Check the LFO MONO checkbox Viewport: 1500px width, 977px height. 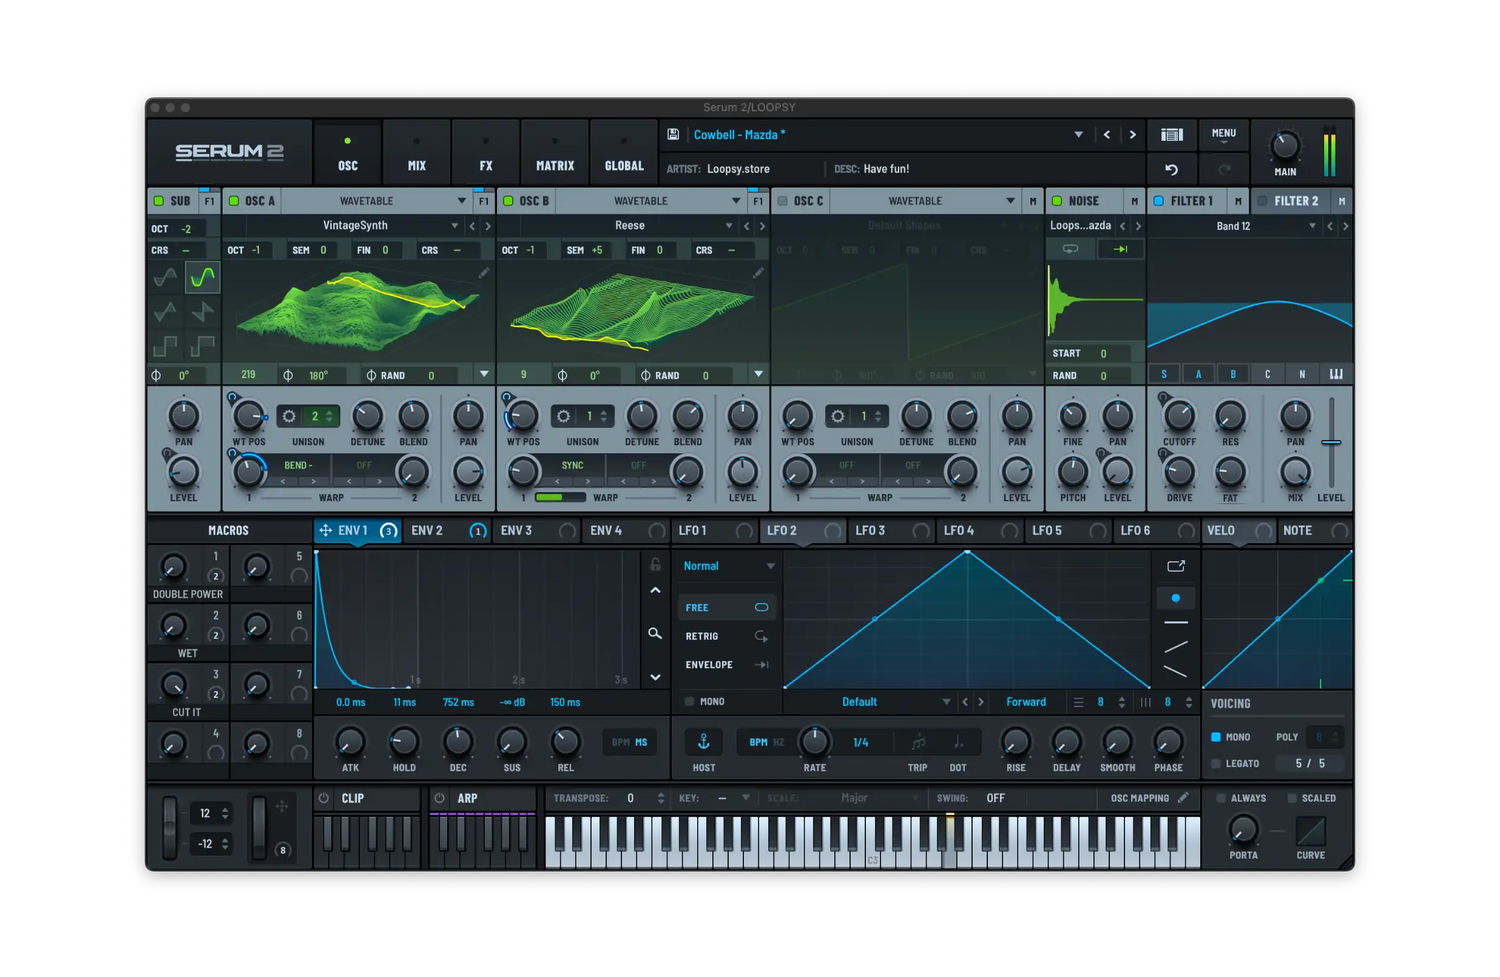tap(689, 702)
